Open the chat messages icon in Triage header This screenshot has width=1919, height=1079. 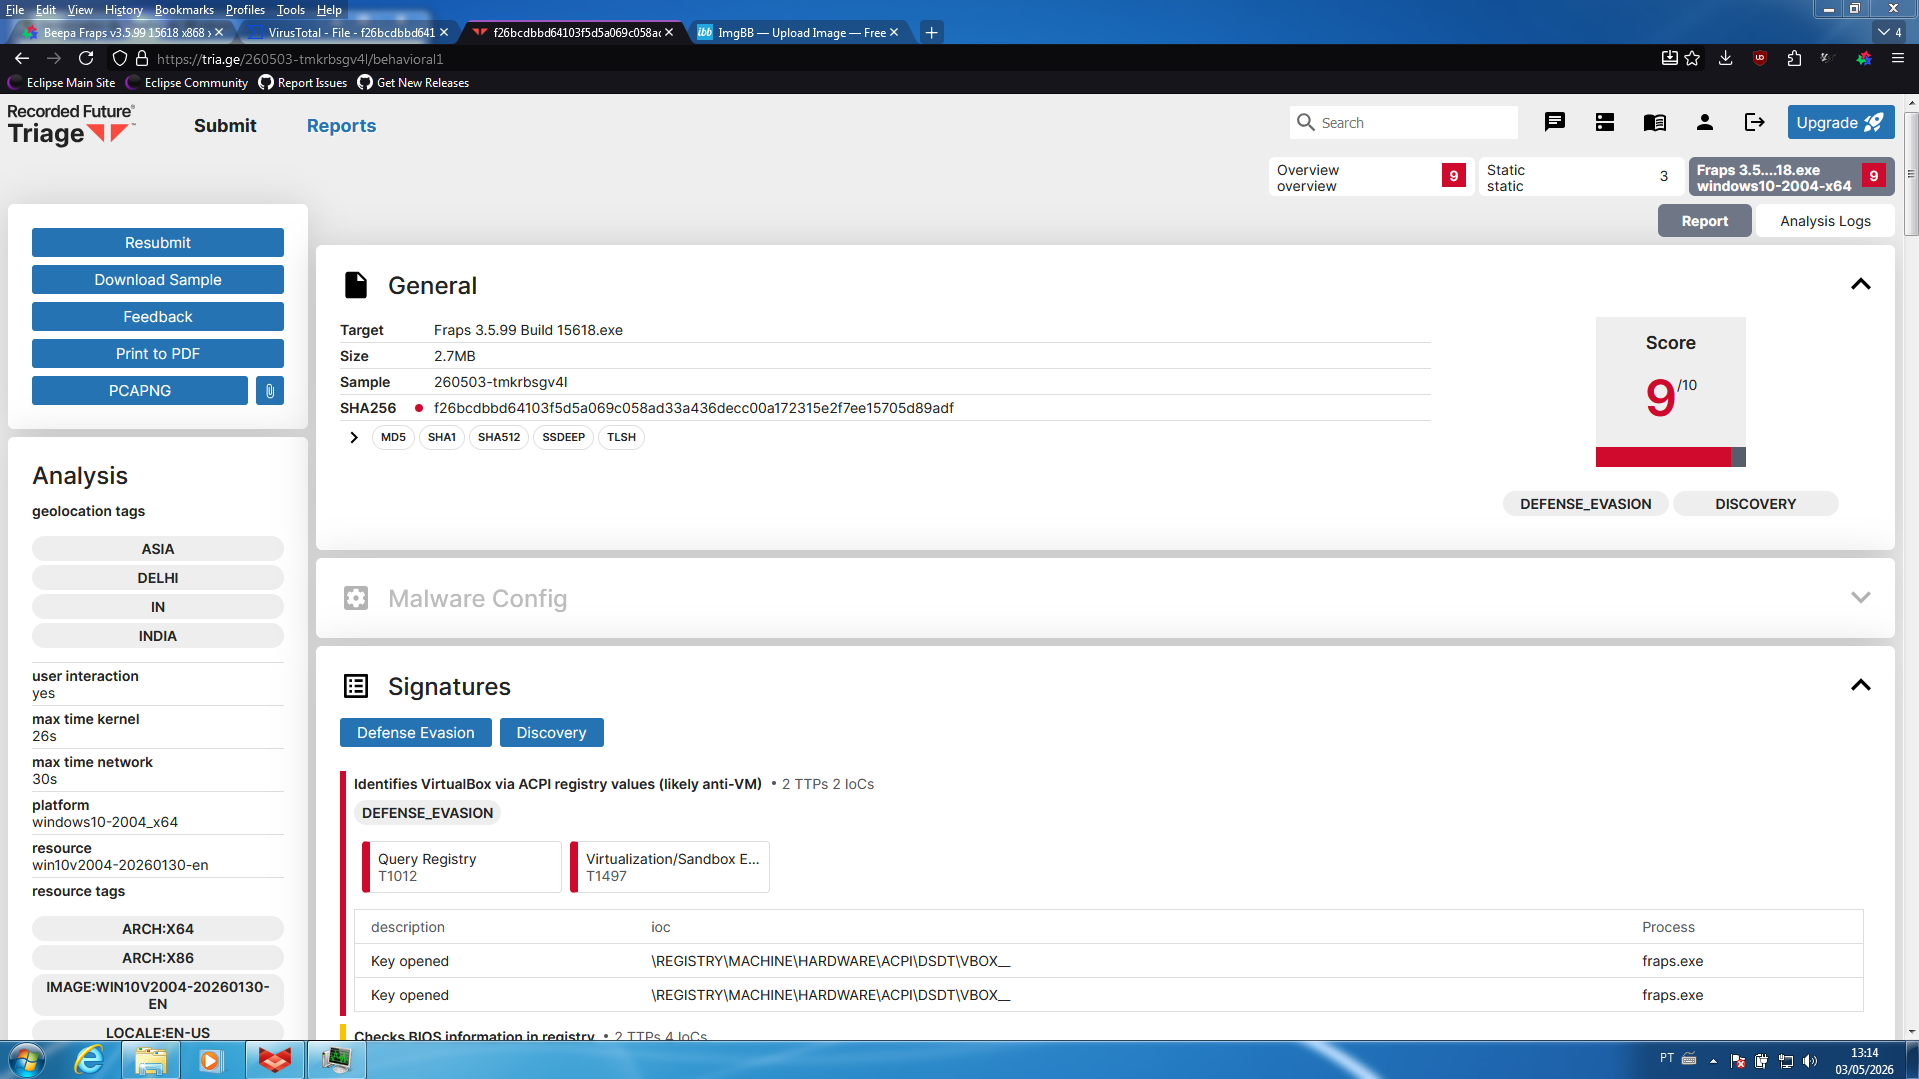pos(1554,122)
